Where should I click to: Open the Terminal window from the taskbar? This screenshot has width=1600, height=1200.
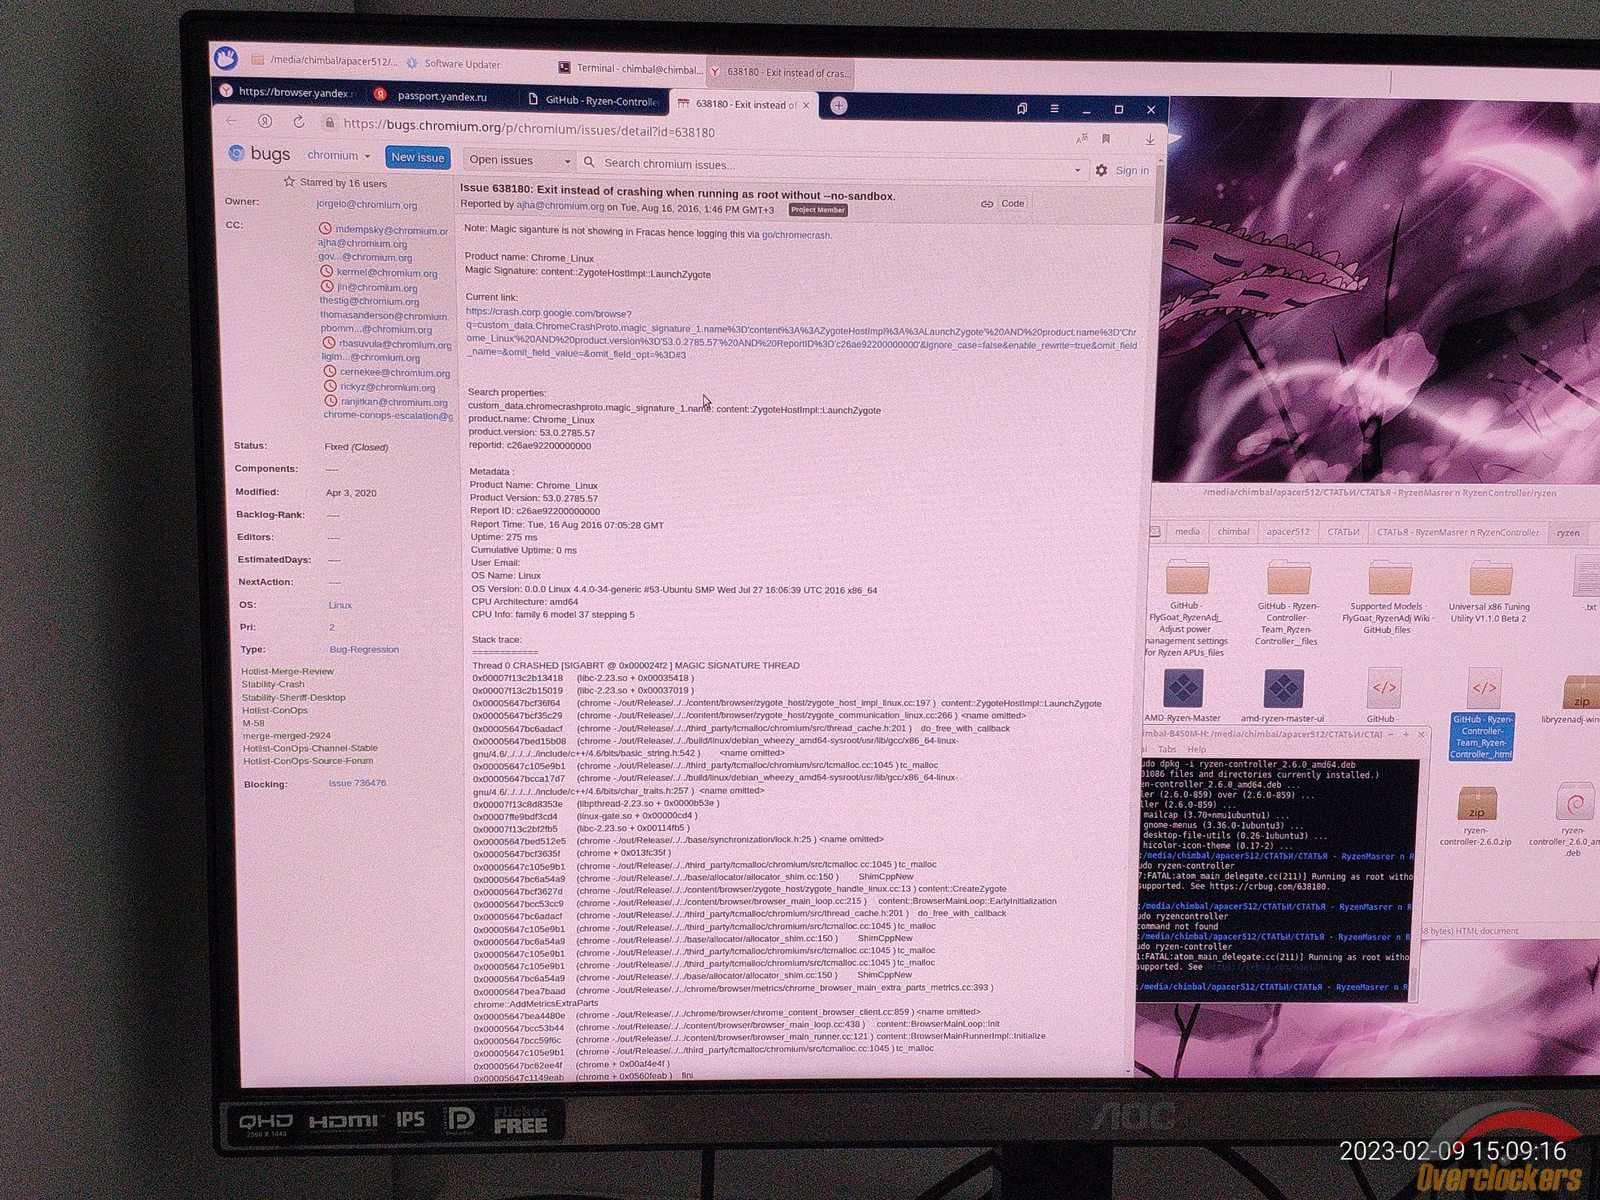[629, 69]
